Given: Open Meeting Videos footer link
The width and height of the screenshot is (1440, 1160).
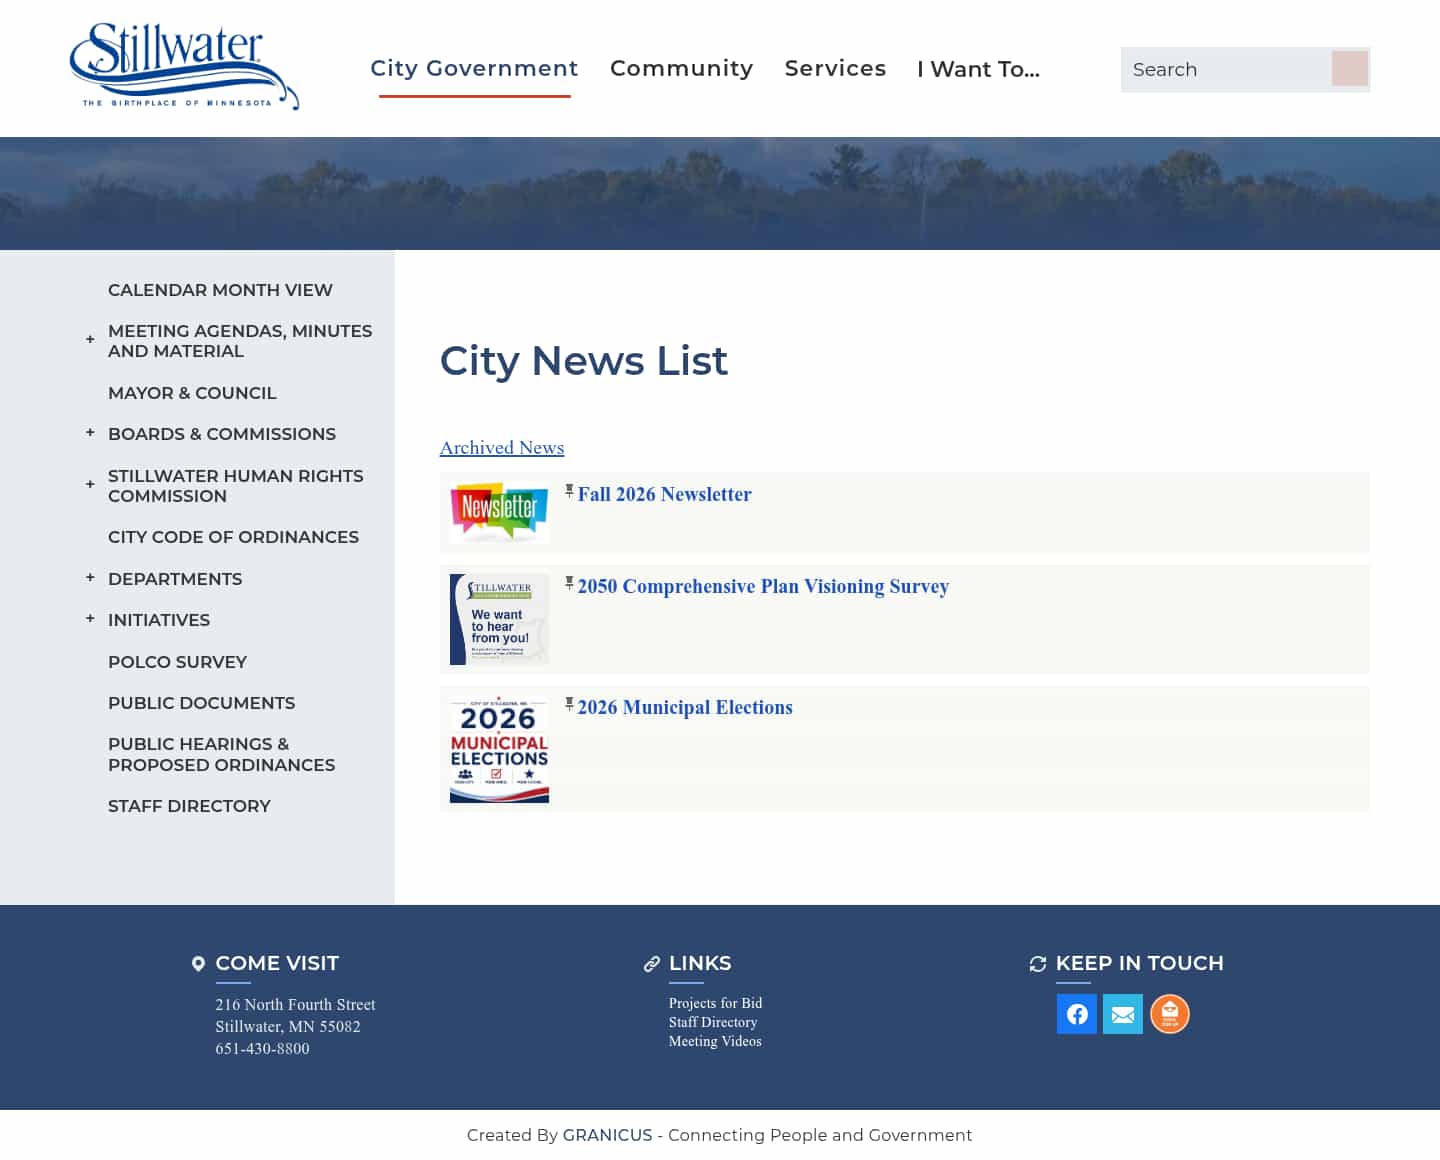Looking at the screenshot, I should tap(715, 1041).
